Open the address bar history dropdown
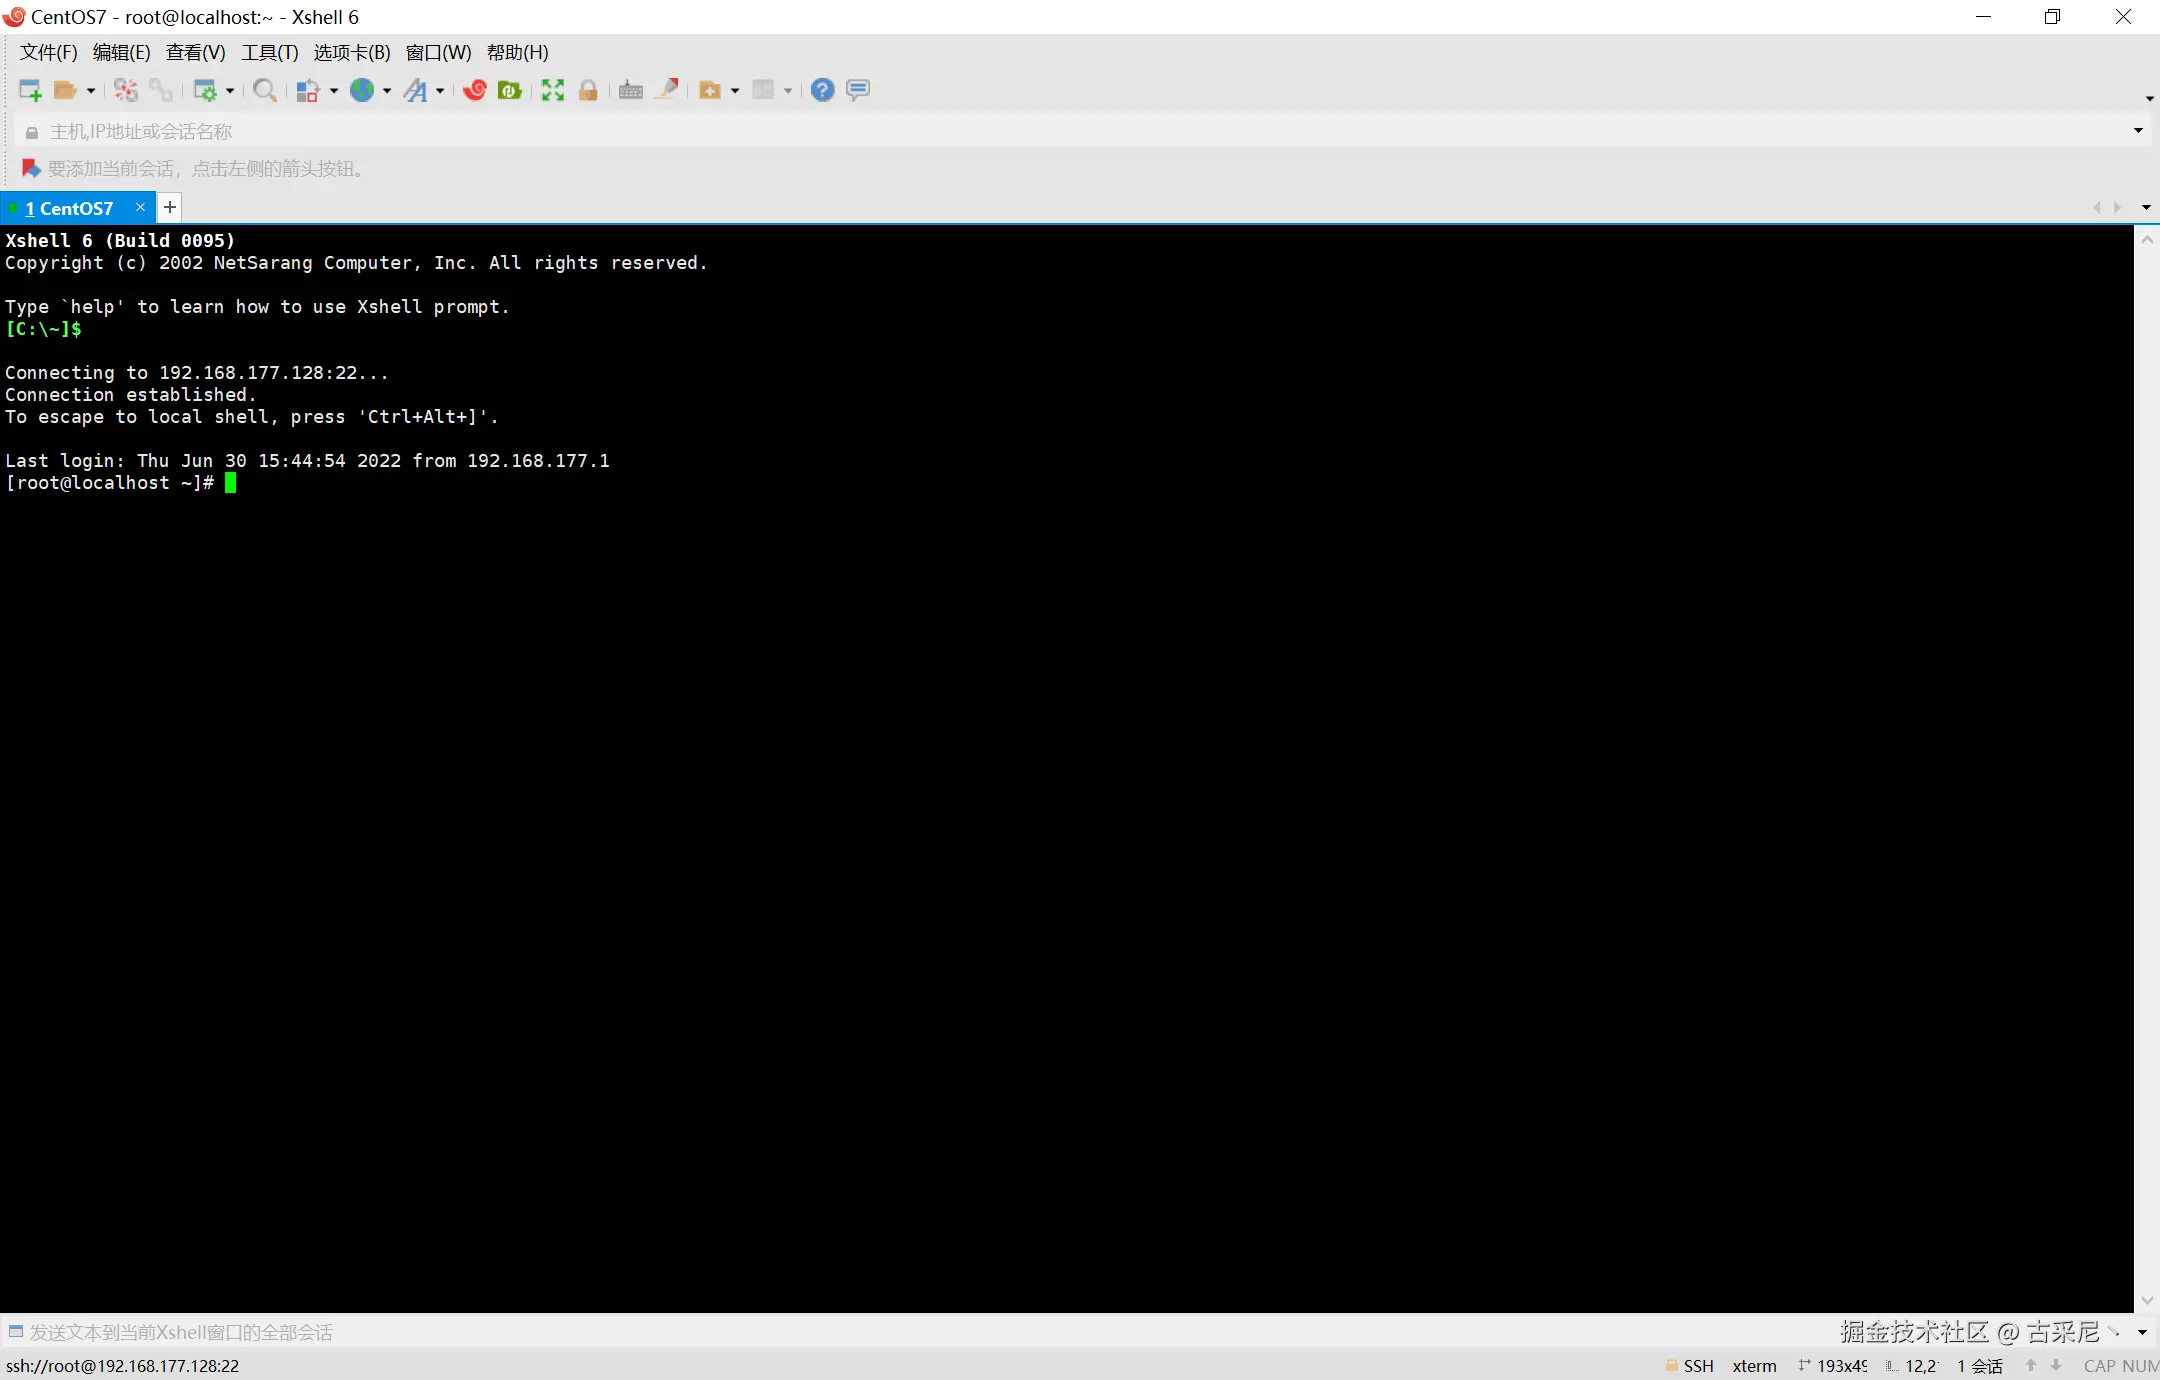 pos(2138,131)
